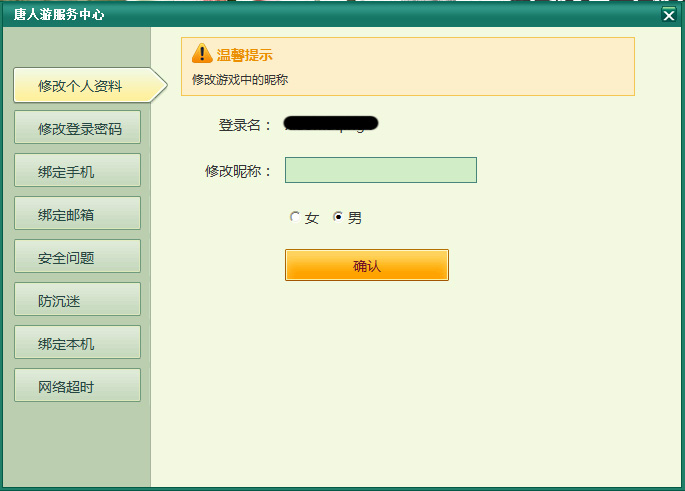
Task: Open the 修改登录密码 section
Action: 78,128
